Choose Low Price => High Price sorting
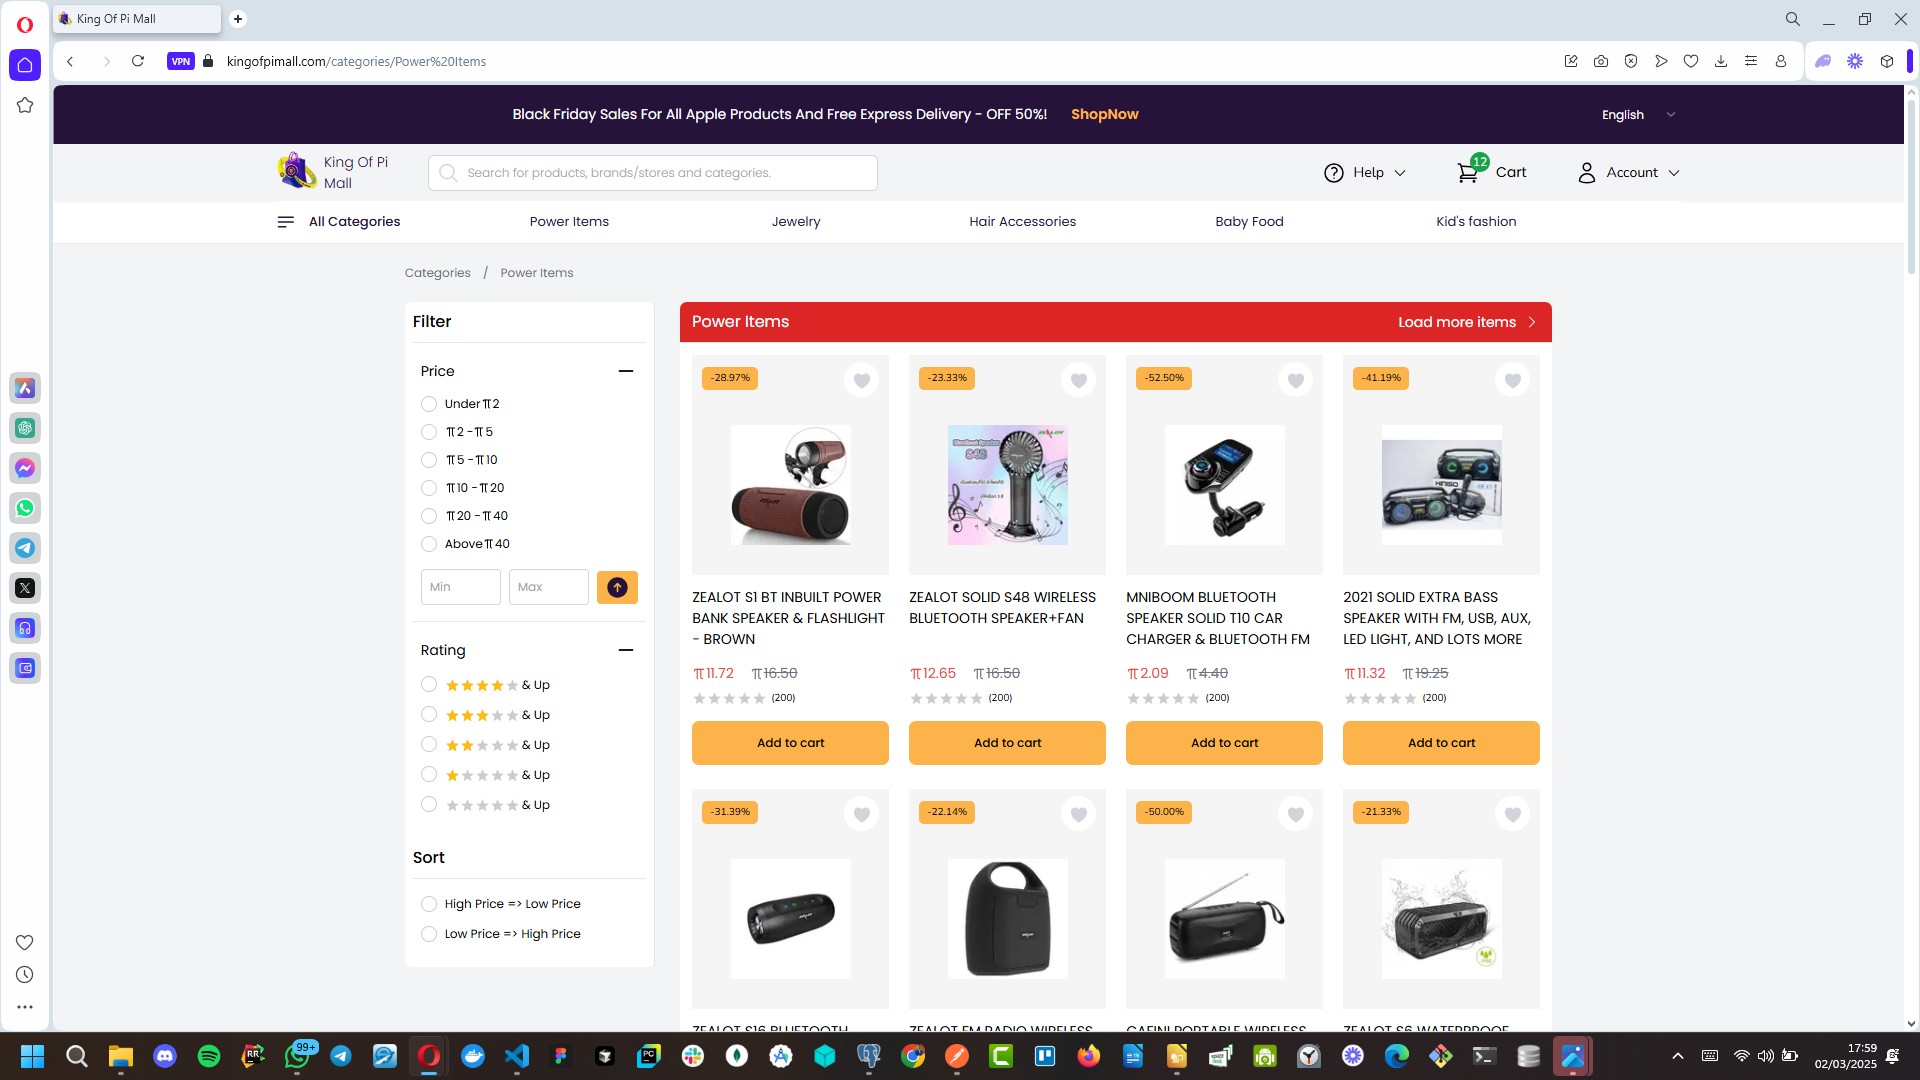Viewport: 1920px width, 1080px height. point(429,934)
